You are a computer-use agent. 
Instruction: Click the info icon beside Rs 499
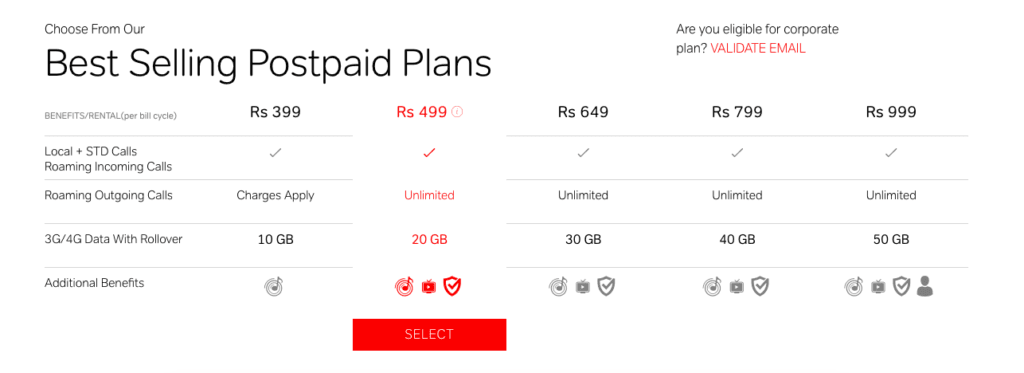[457, 112]
